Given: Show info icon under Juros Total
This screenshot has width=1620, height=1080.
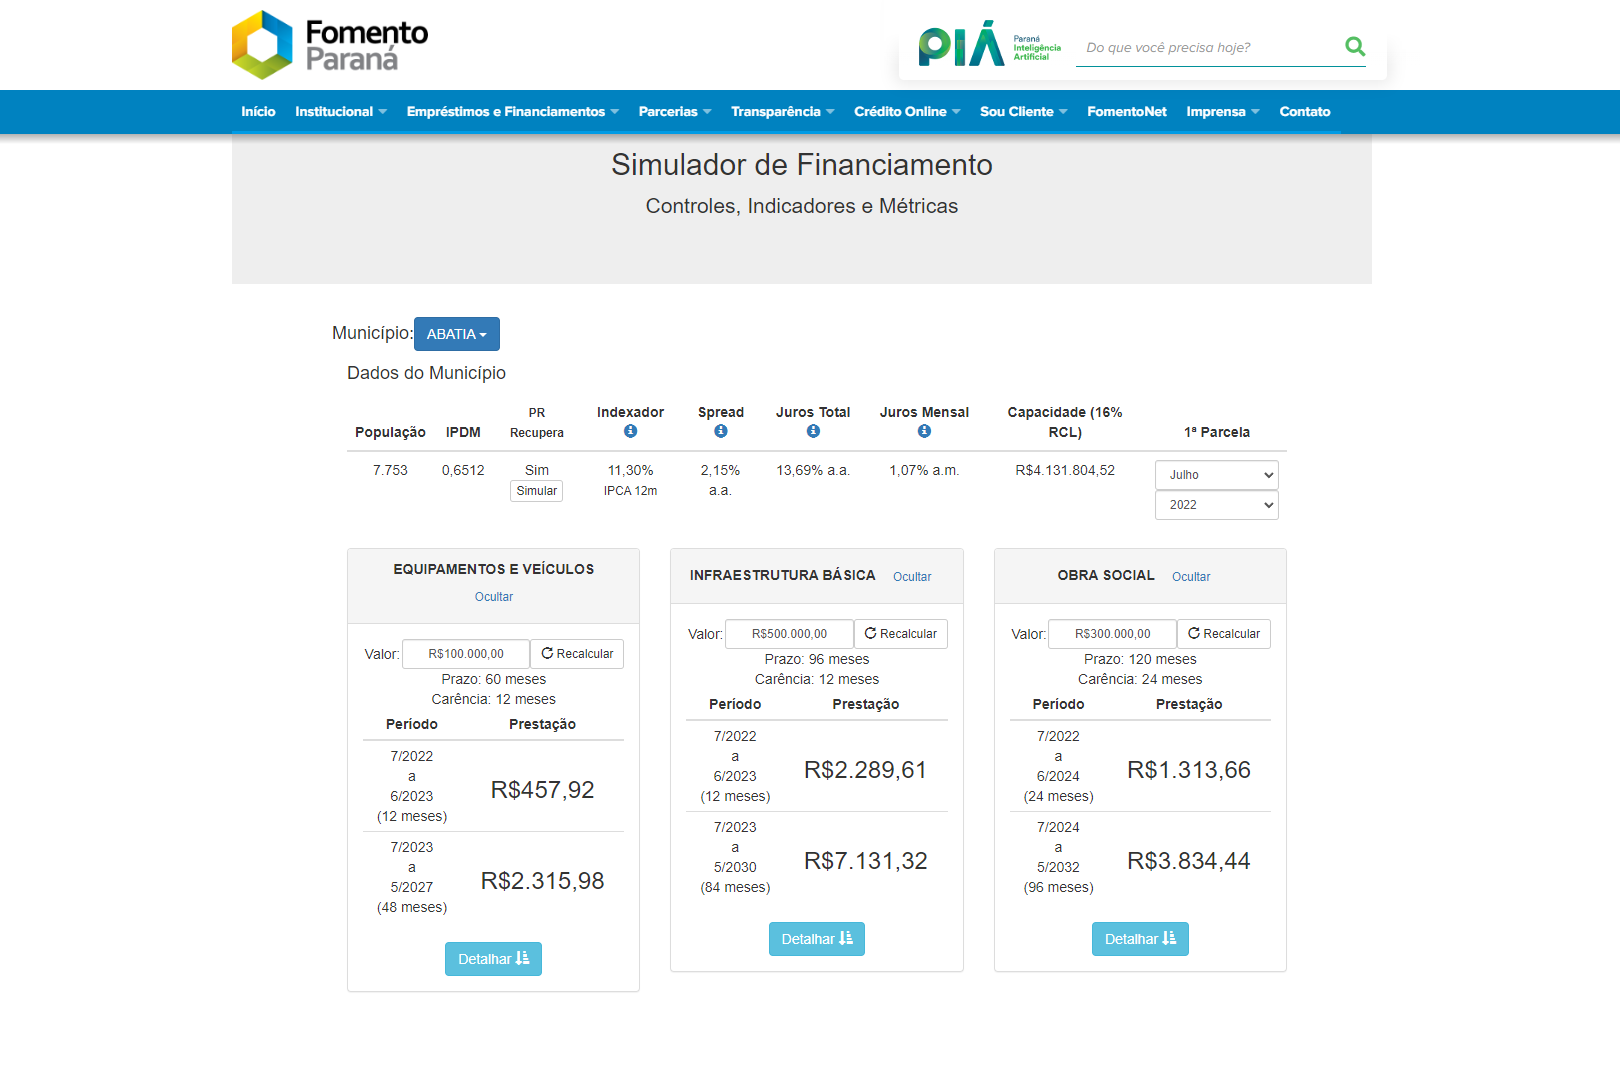Looking at the screenshot, I should [x=813, y=431].
